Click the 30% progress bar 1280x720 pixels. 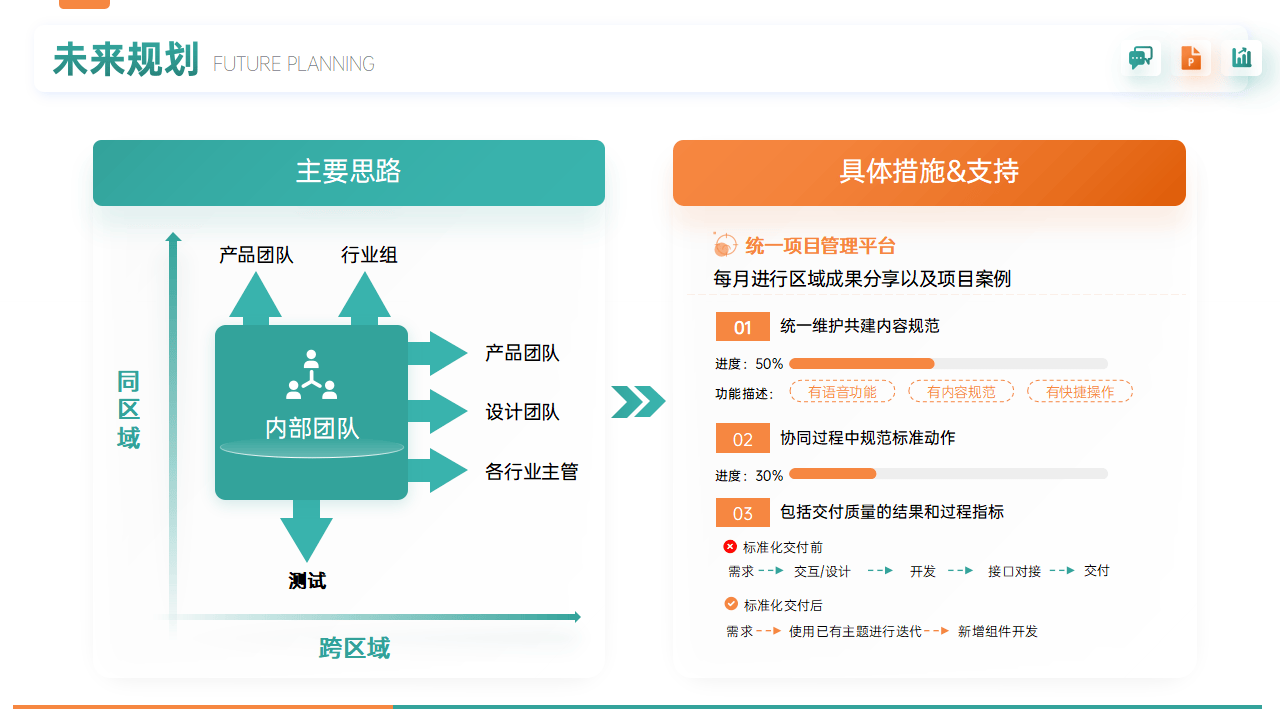pyautogui.click(x=948, y=474)
